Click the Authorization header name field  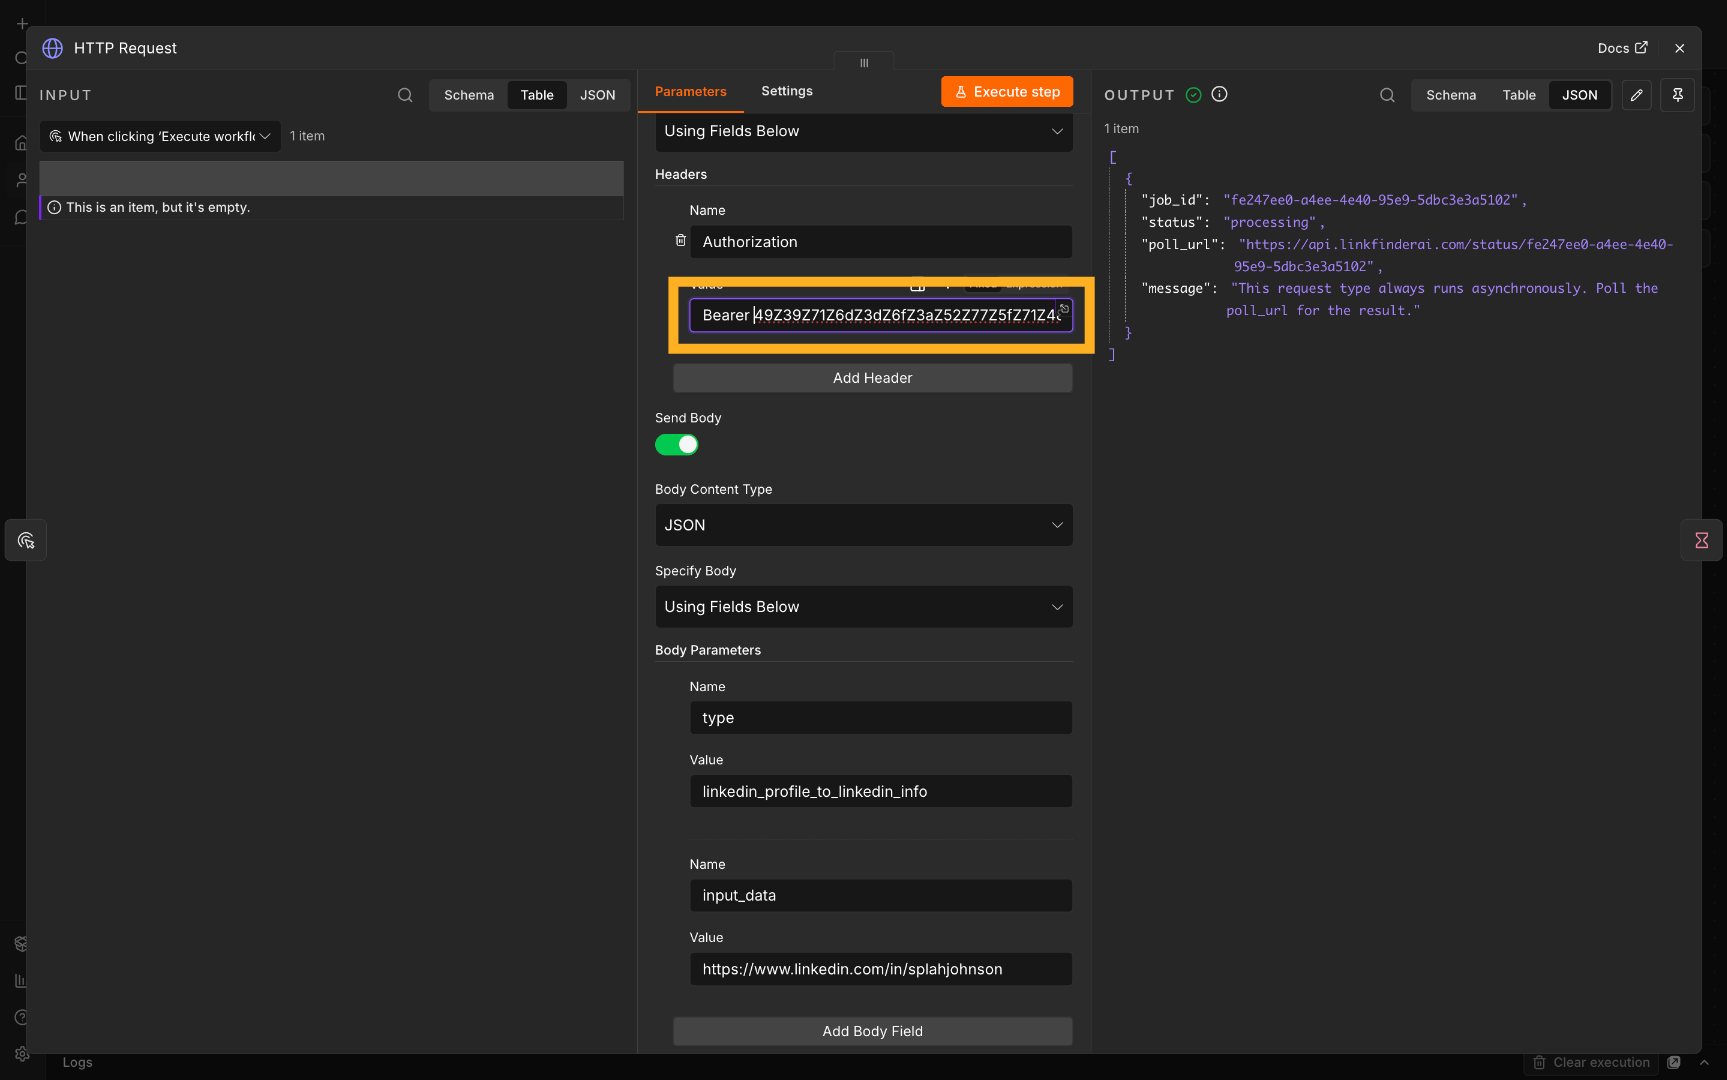(x=880, y=242)
